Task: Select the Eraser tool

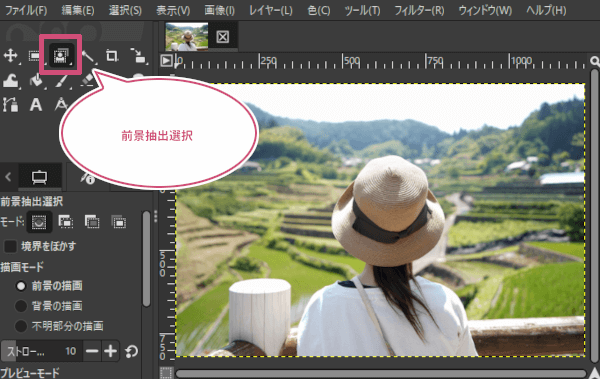Action: pos(88,80)
